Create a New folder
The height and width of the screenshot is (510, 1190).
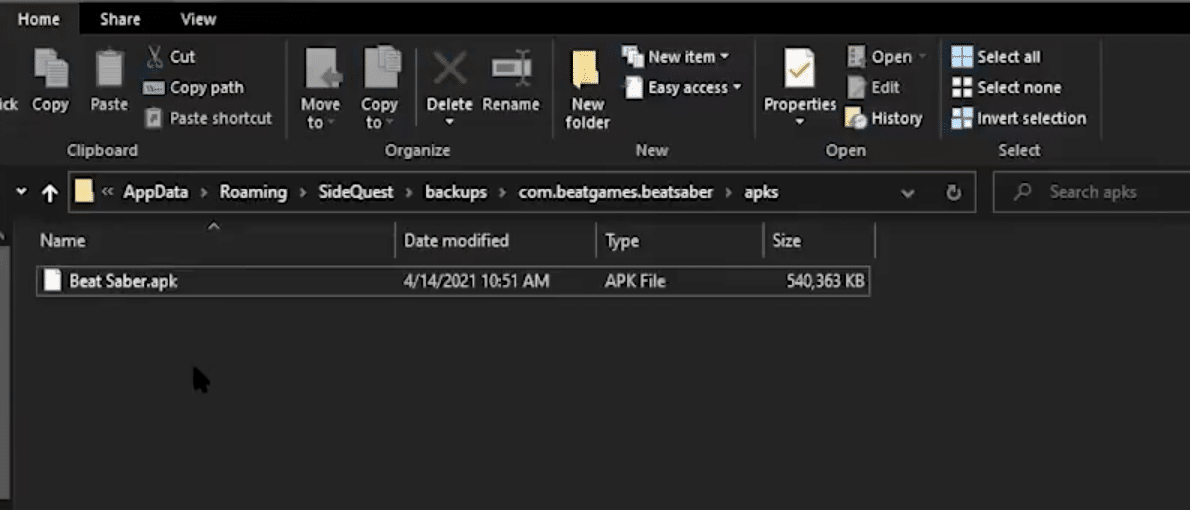pyautogui.click(x=587, y=89)
